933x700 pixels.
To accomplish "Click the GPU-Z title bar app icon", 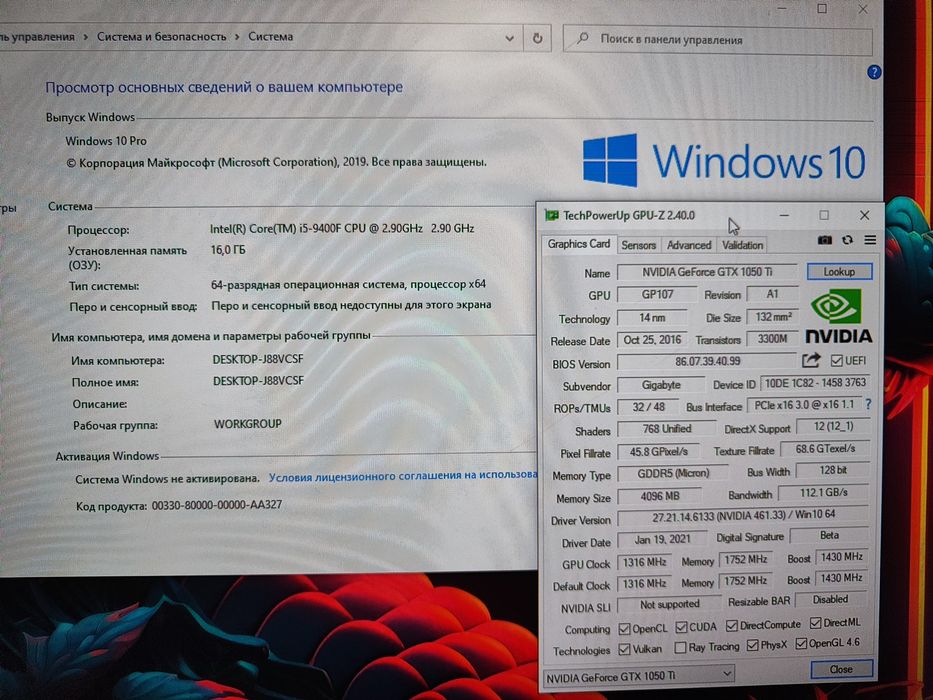I will pyautogui.click(x=552, y=215).
